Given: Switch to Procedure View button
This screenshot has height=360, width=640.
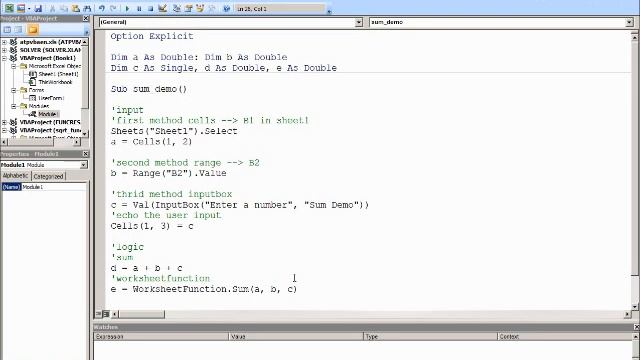Looking at the screenshot, I should 98,314.
